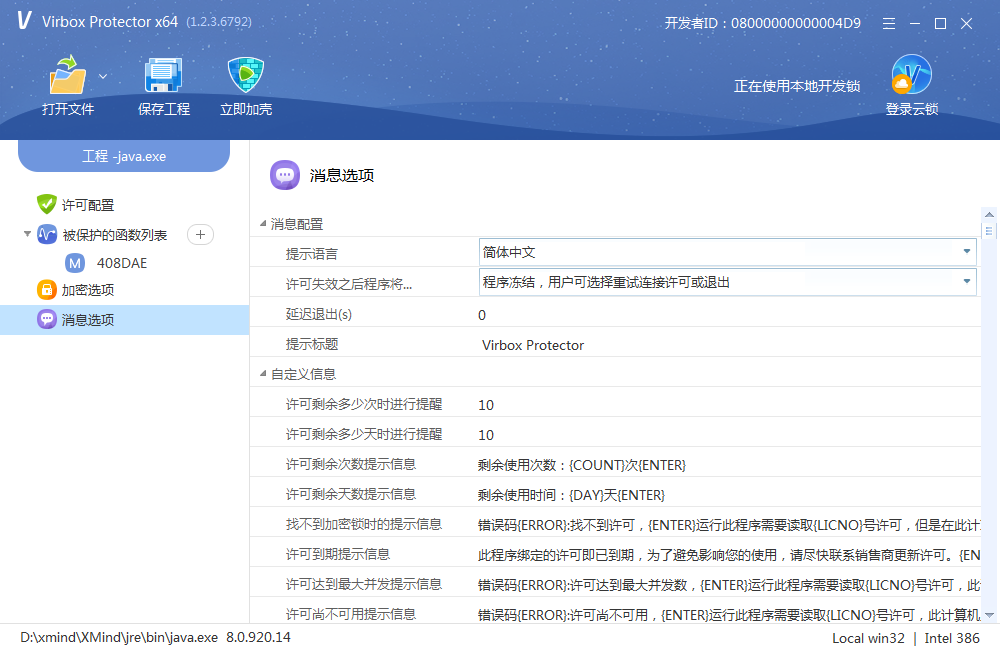Screen dimensions: 1000x650
Task: Select function 408DAE in the tree
Action: point(122,263)
